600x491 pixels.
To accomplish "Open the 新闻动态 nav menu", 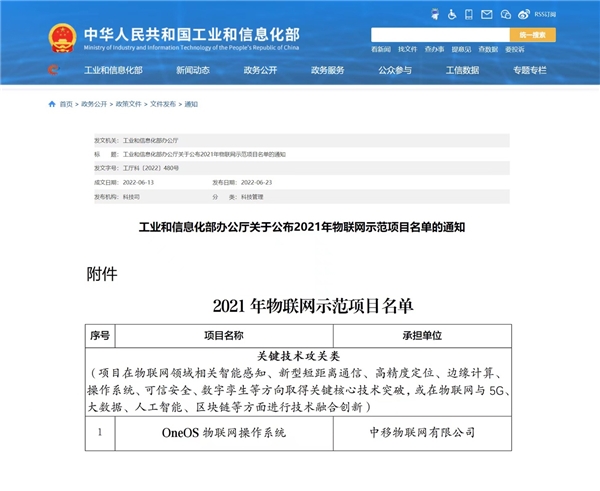I will [193, 70].
